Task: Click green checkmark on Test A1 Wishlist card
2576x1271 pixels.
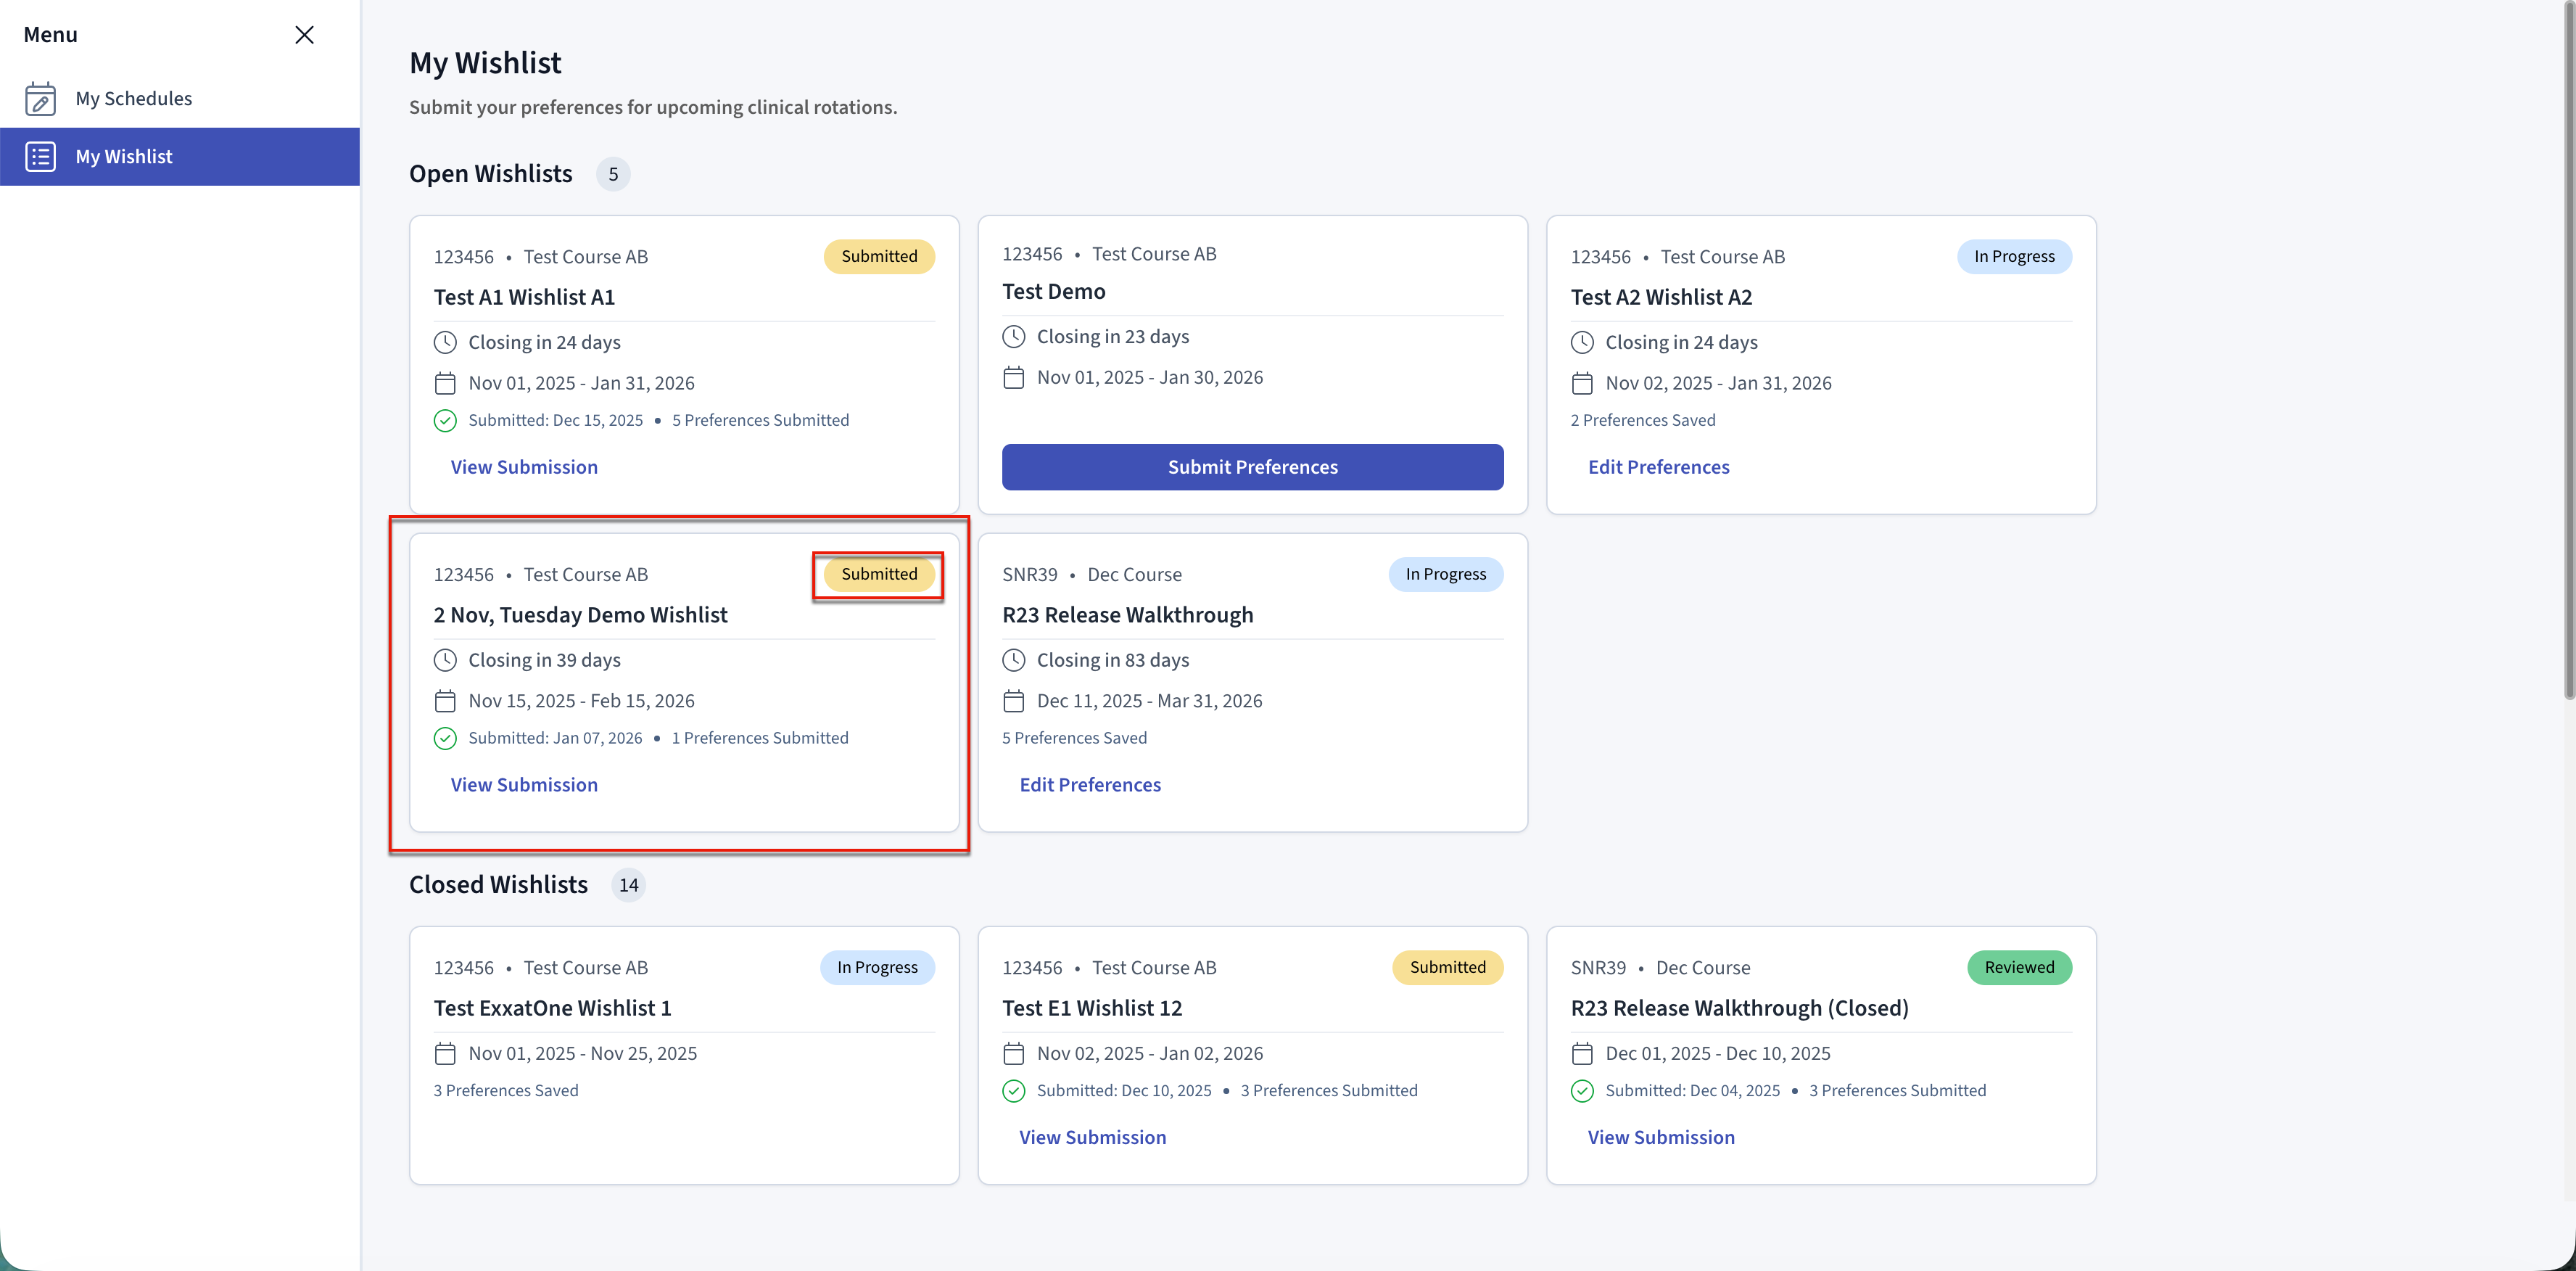Action: [445, 421]
